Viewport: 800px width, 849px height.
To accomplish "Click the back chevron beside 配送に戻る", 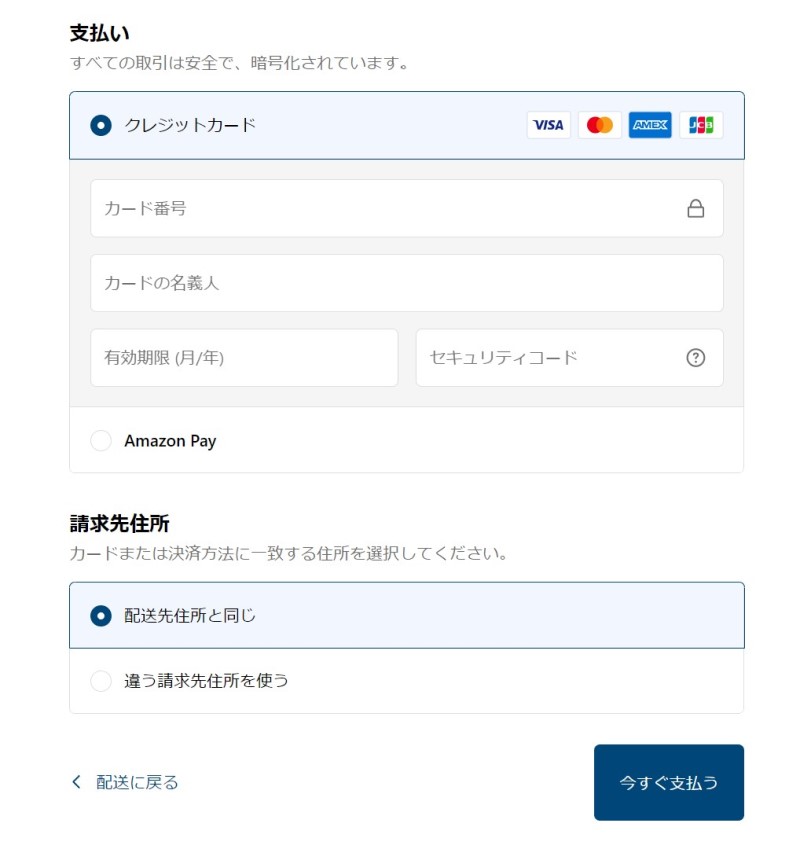I will click(77, 782).
